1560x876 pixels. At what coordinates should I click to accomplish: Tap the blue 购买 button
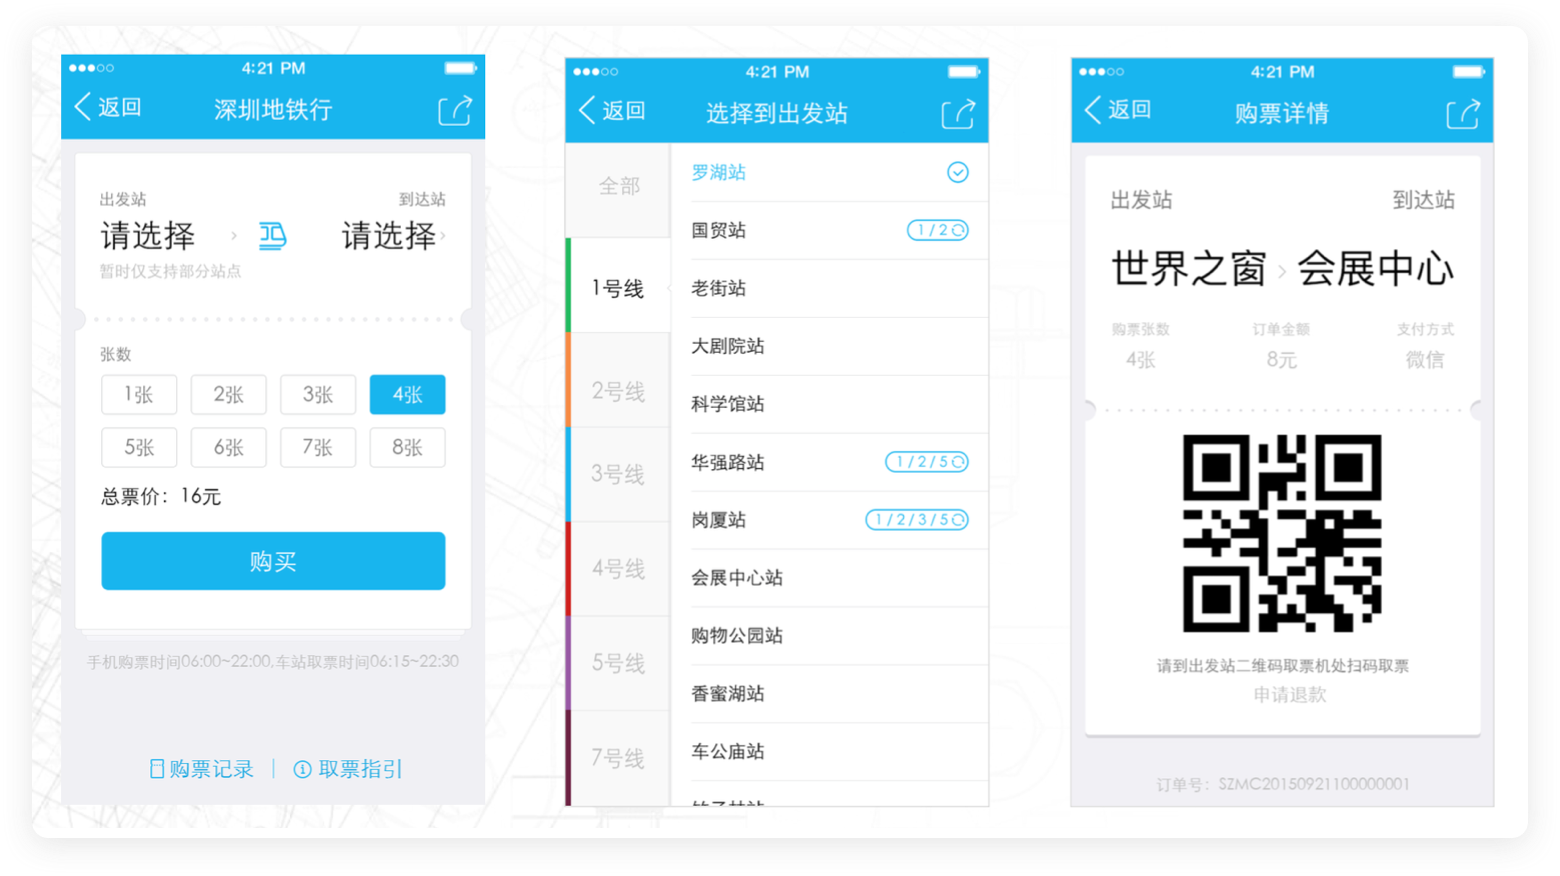click(x=273, y=561)
